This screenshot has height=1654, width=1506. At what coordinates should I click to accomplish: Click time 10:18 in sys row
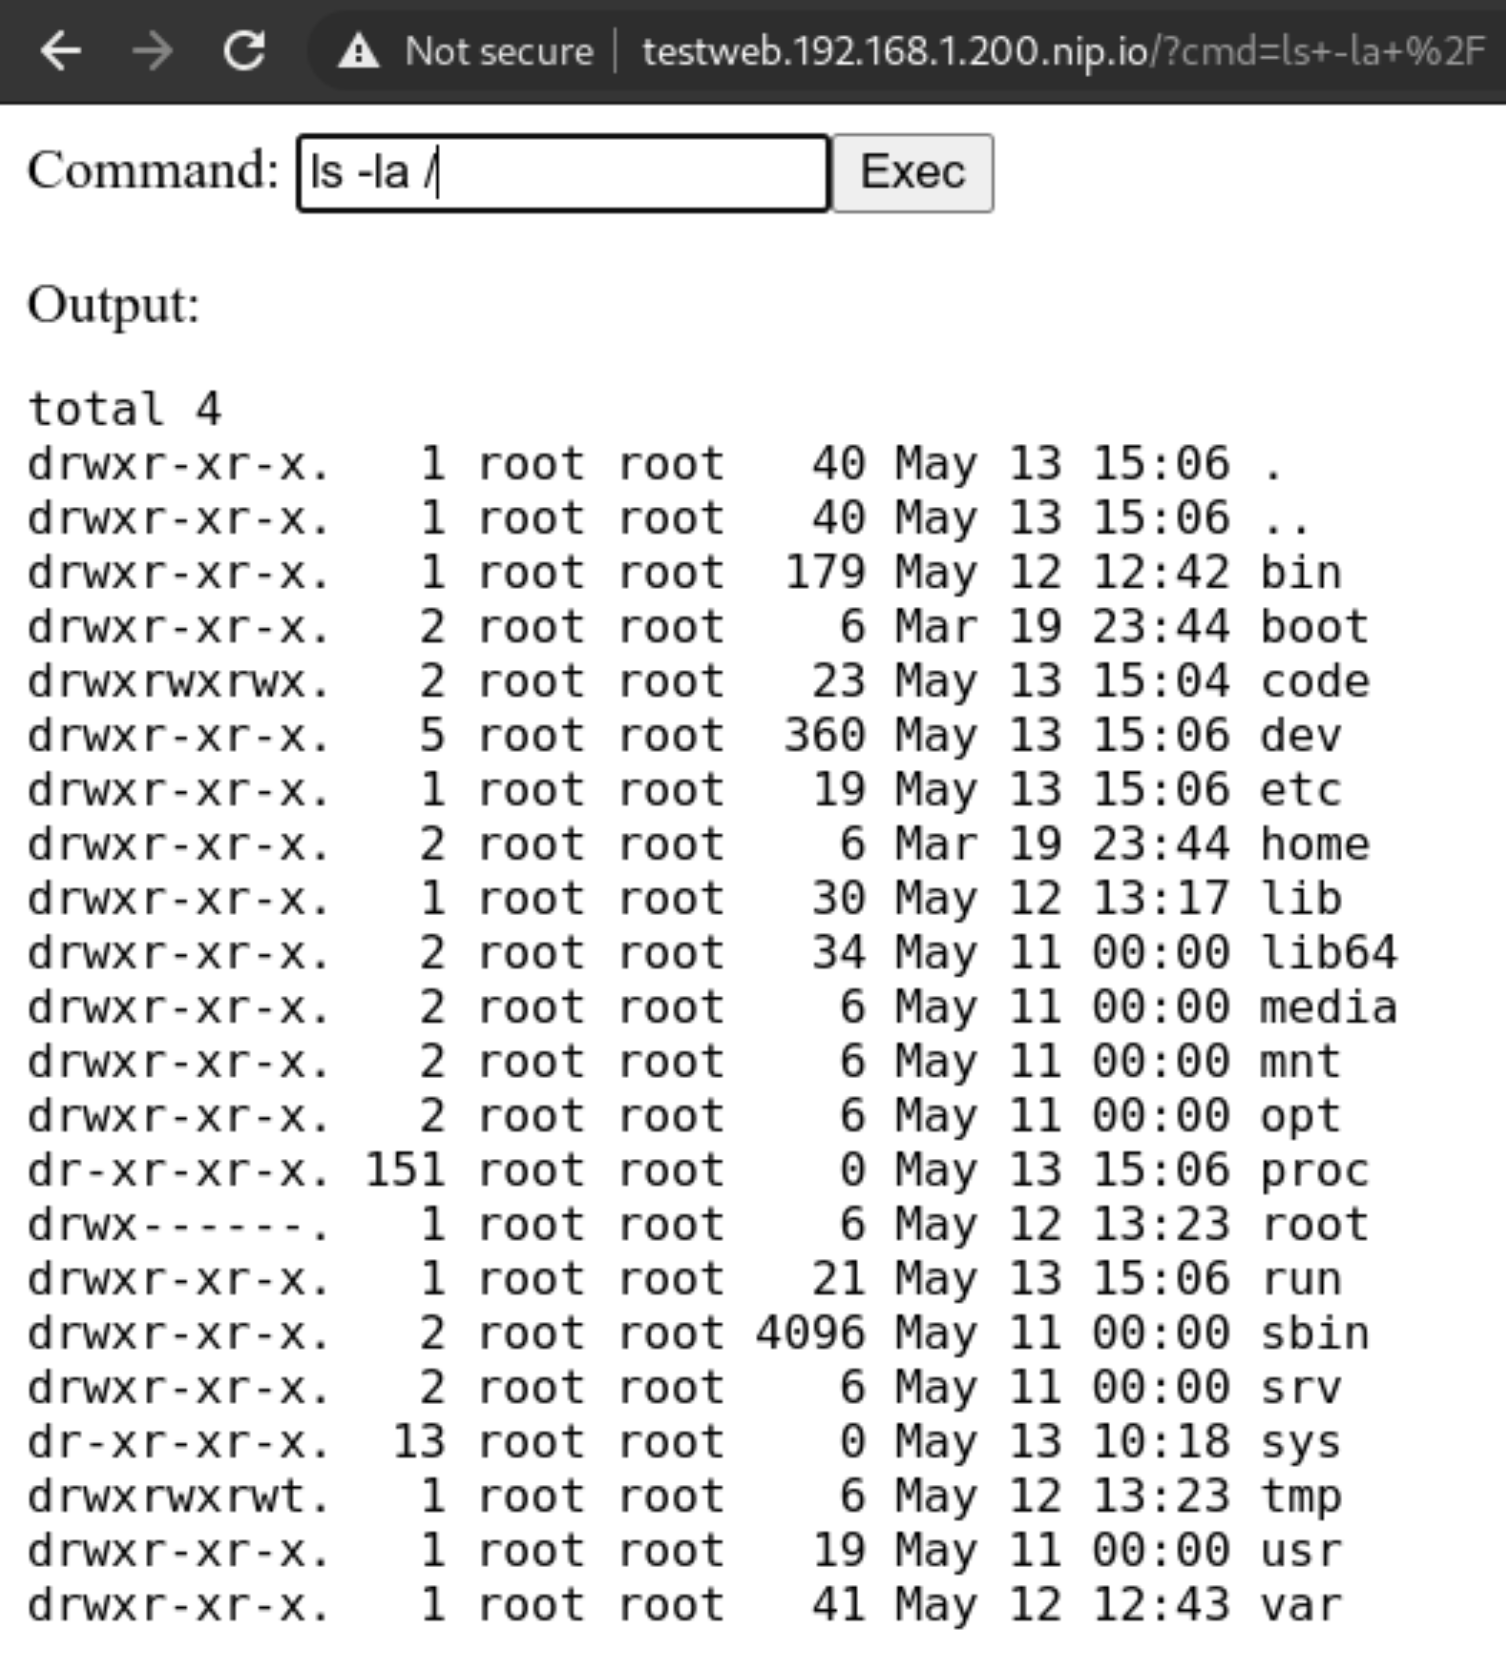point(1160,1442)
